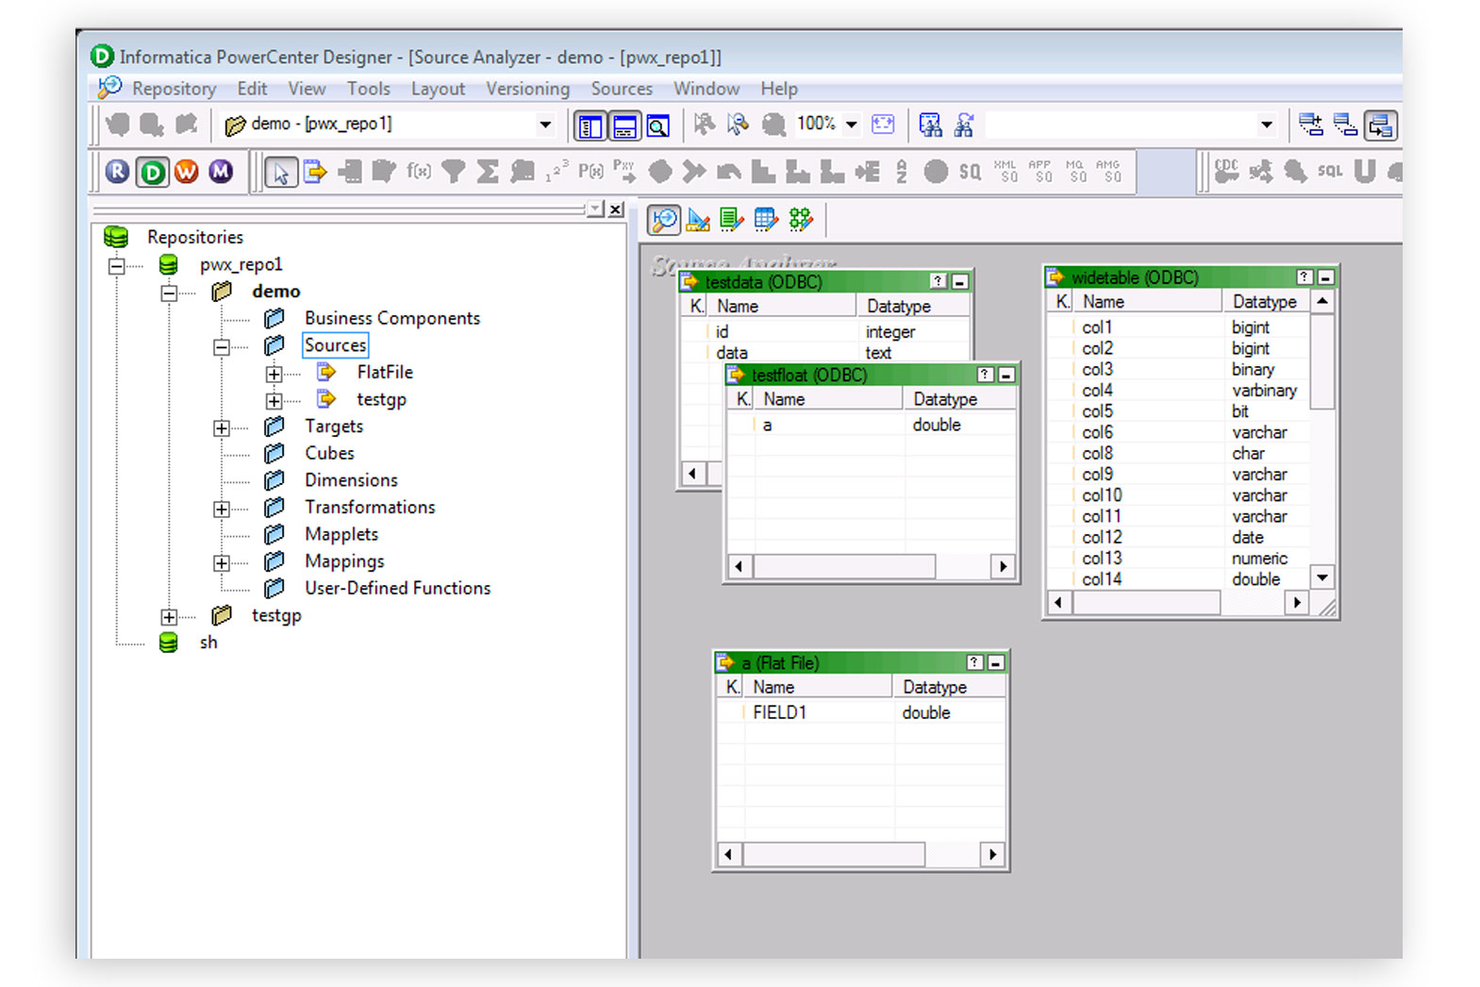Select the sh repository in the tree

coord(208,643)
